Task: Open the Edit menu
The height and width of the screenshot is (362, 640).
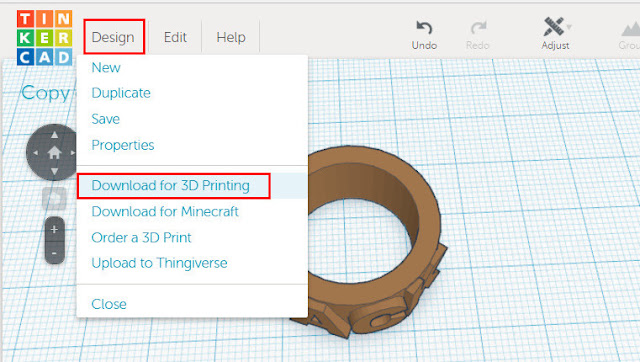Action: pos(175,37)
